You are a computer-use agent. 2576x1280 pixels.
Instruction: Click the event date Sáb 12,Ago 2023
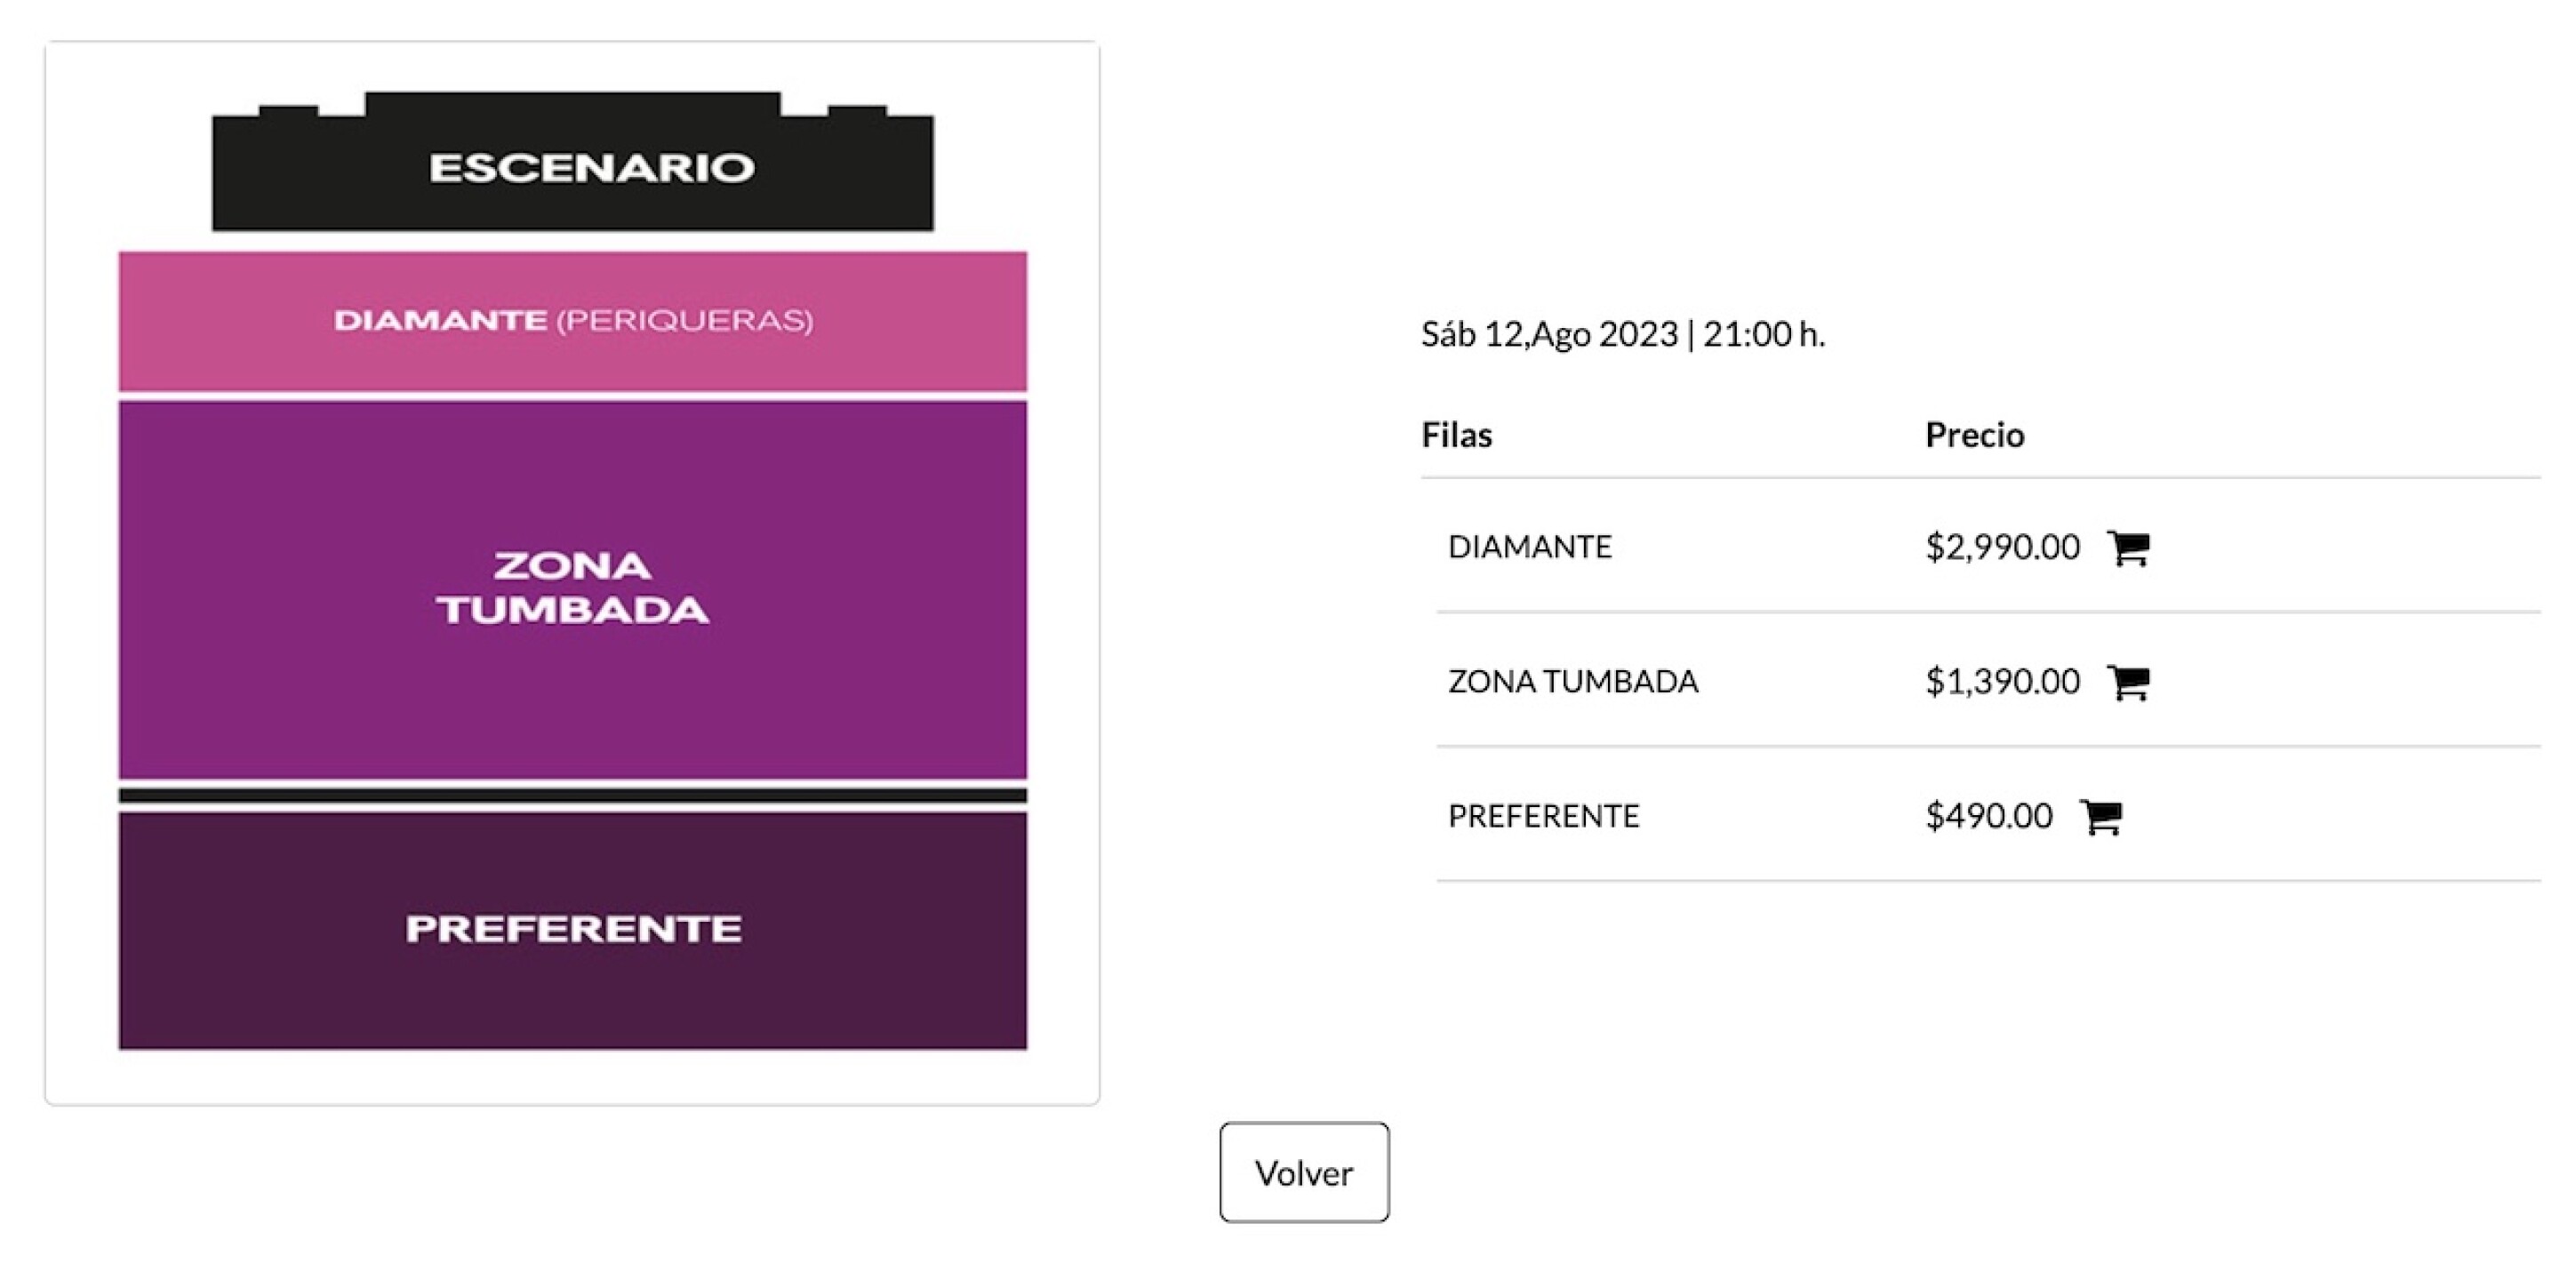[x=1549, y=334]
